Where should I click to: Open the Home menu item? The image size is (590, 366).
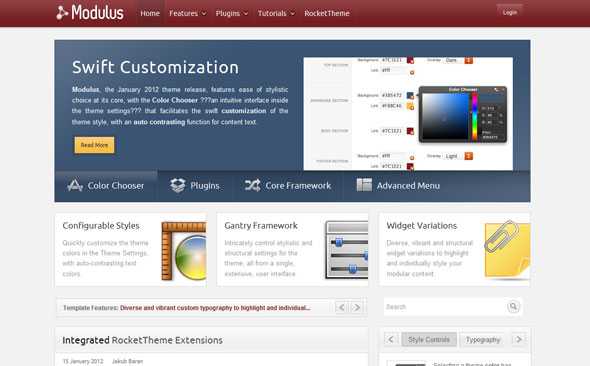(x=150, y=13)
